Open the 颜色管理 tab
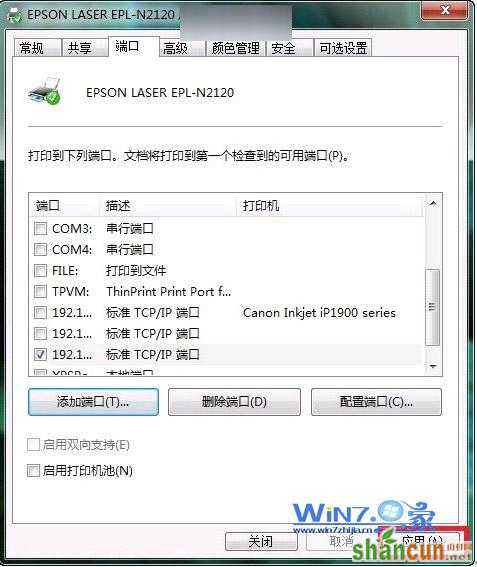 point(235,48)
